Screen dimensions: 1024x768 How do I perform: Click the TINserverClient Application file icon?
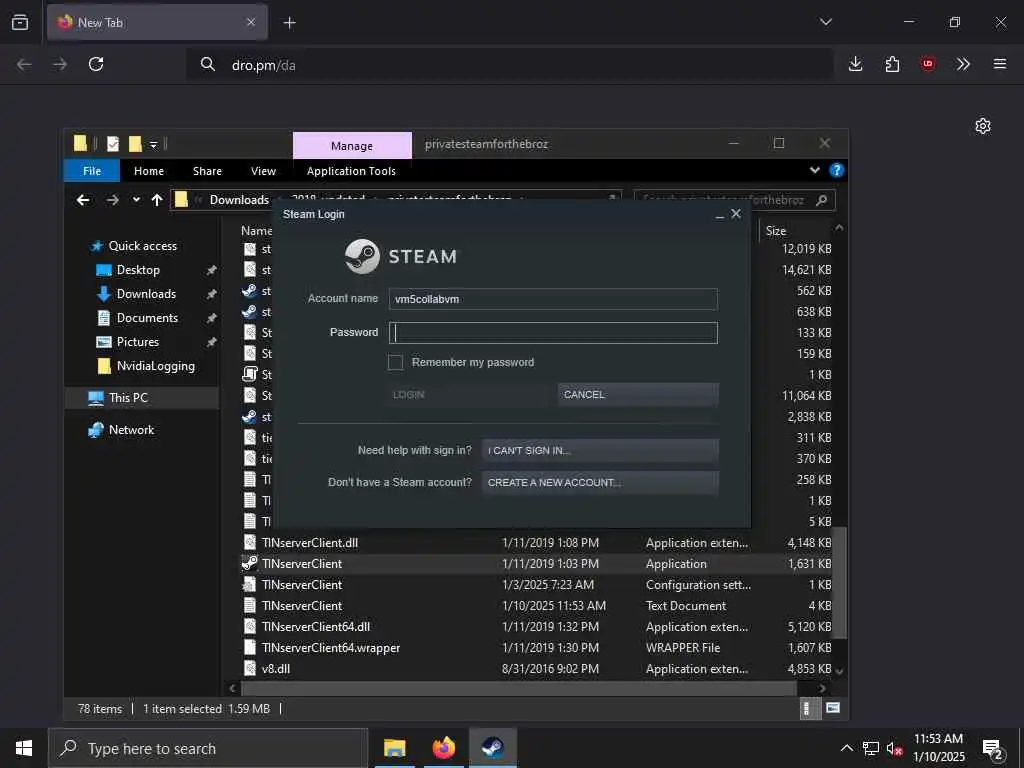point(249,564)
